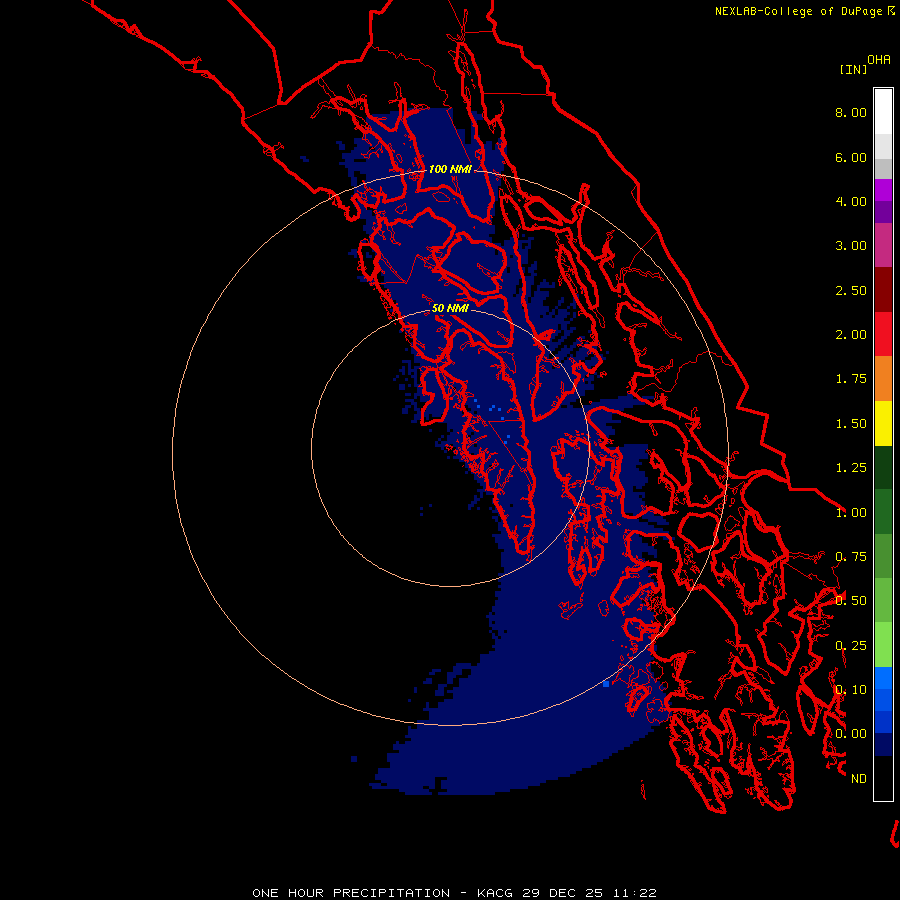Click the light green legend swatch
The image size is (900, 900).
[883, 645]
